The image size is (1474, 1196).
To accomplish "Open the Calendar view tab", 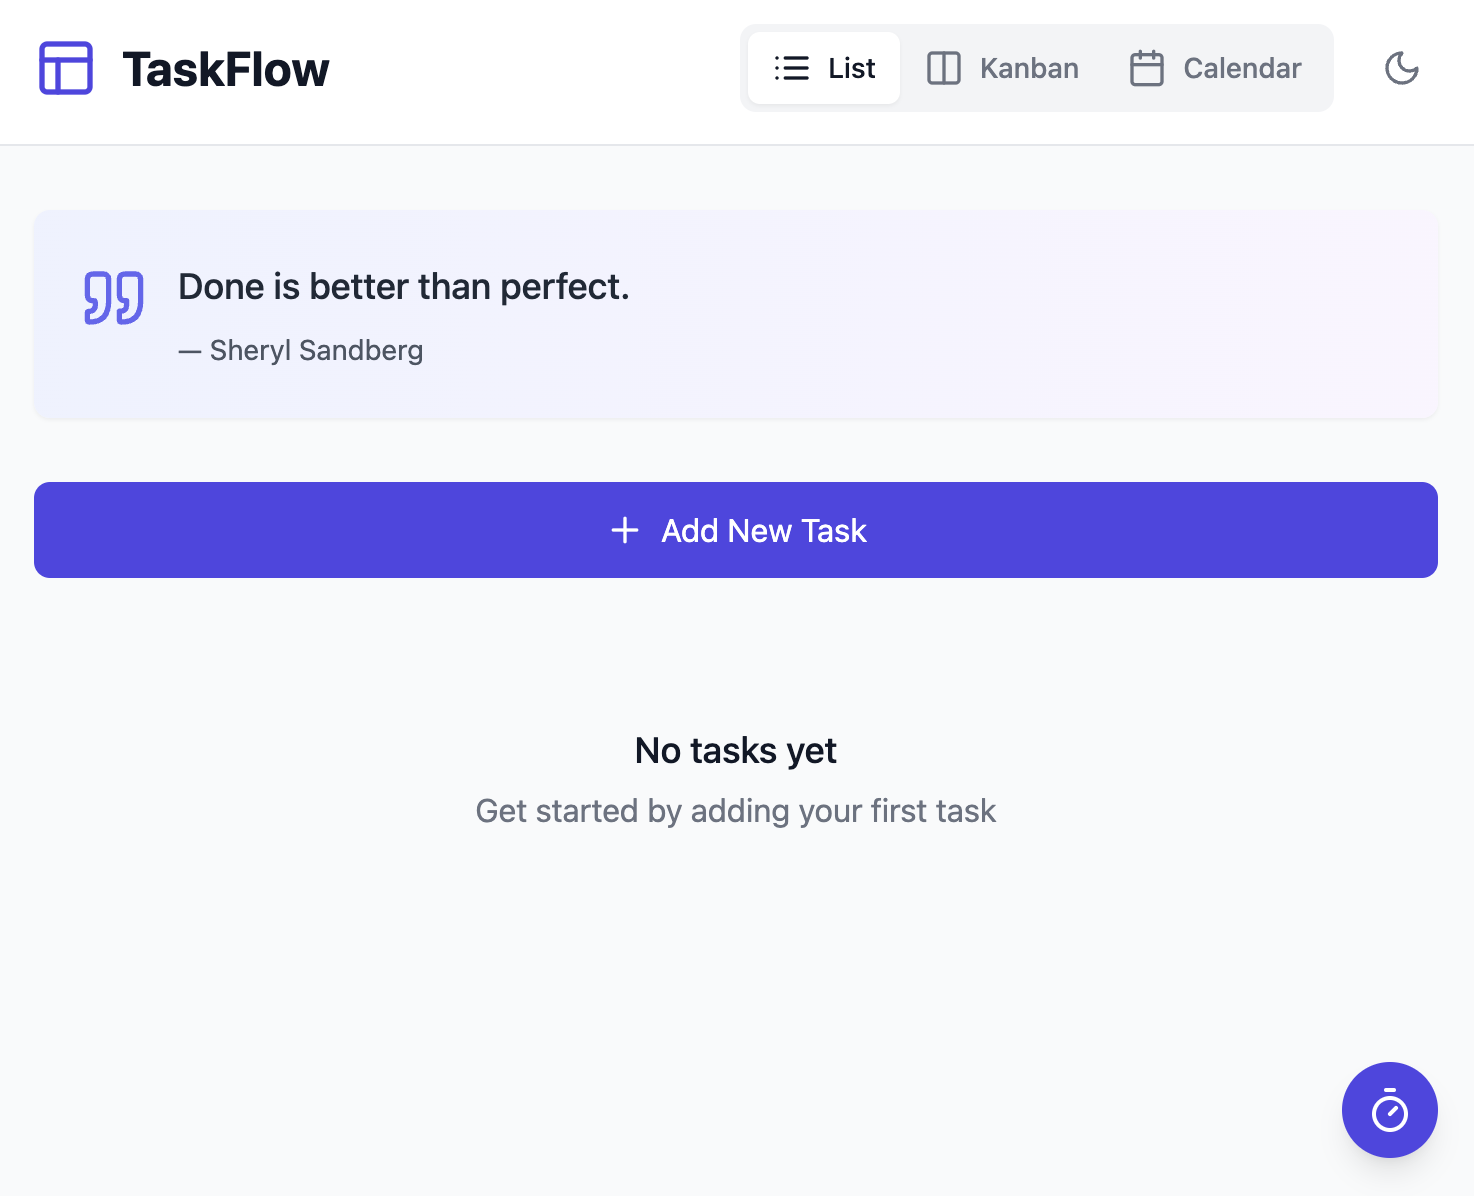I will point(1215,68).
